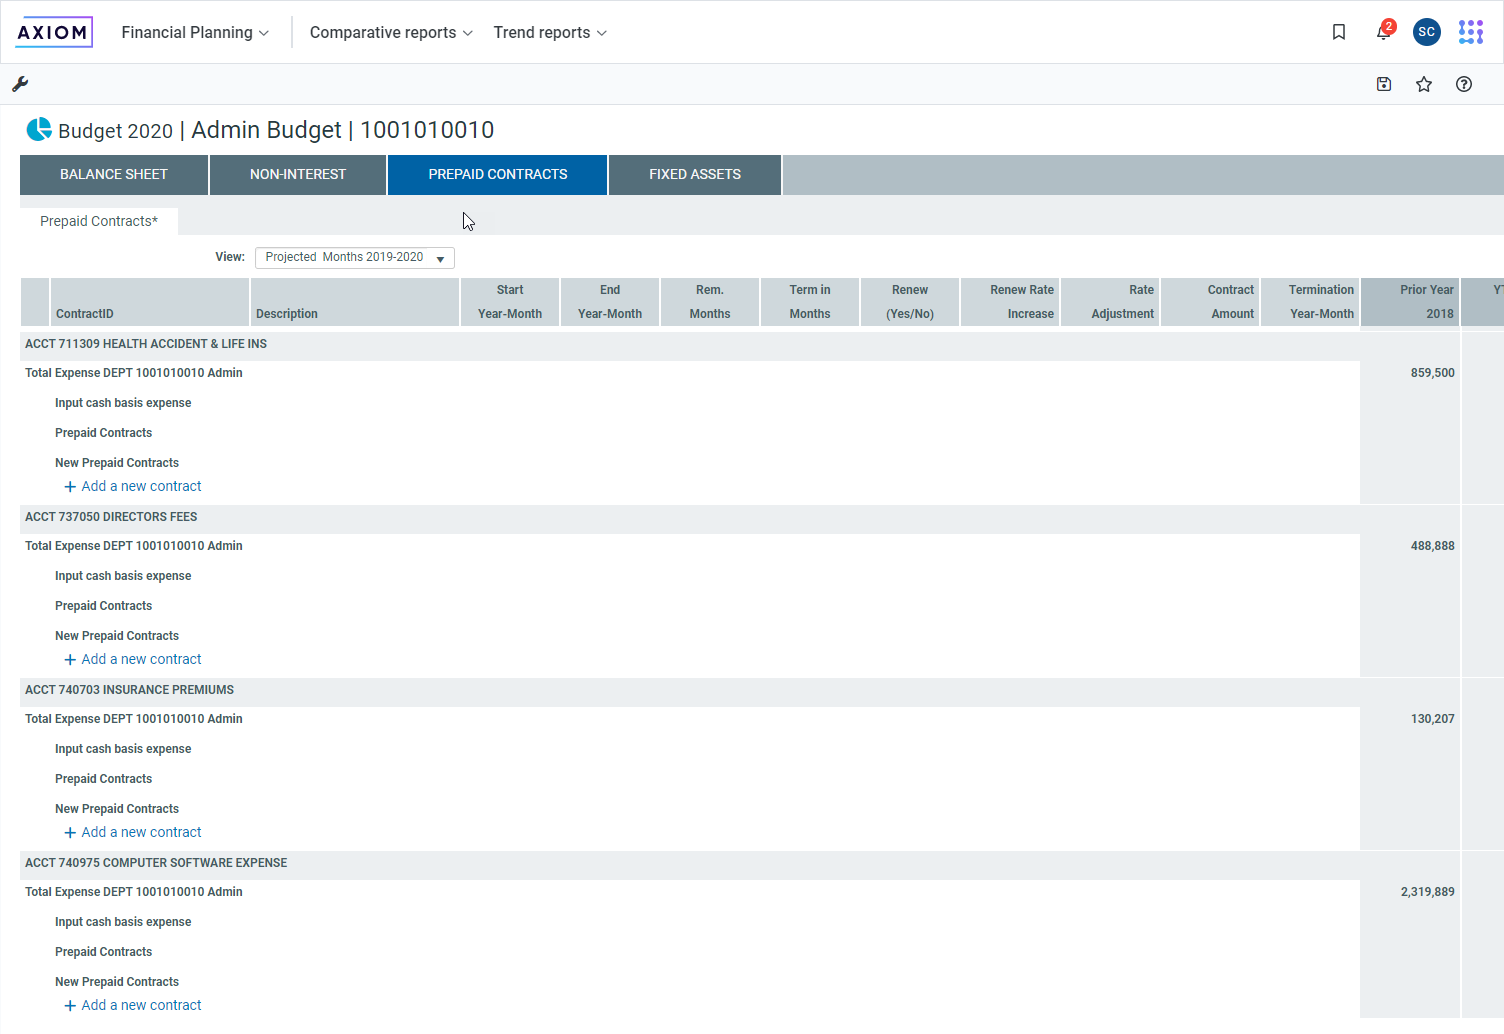
Task: Open the bookmark icon in header
Action: (1339, 32)
